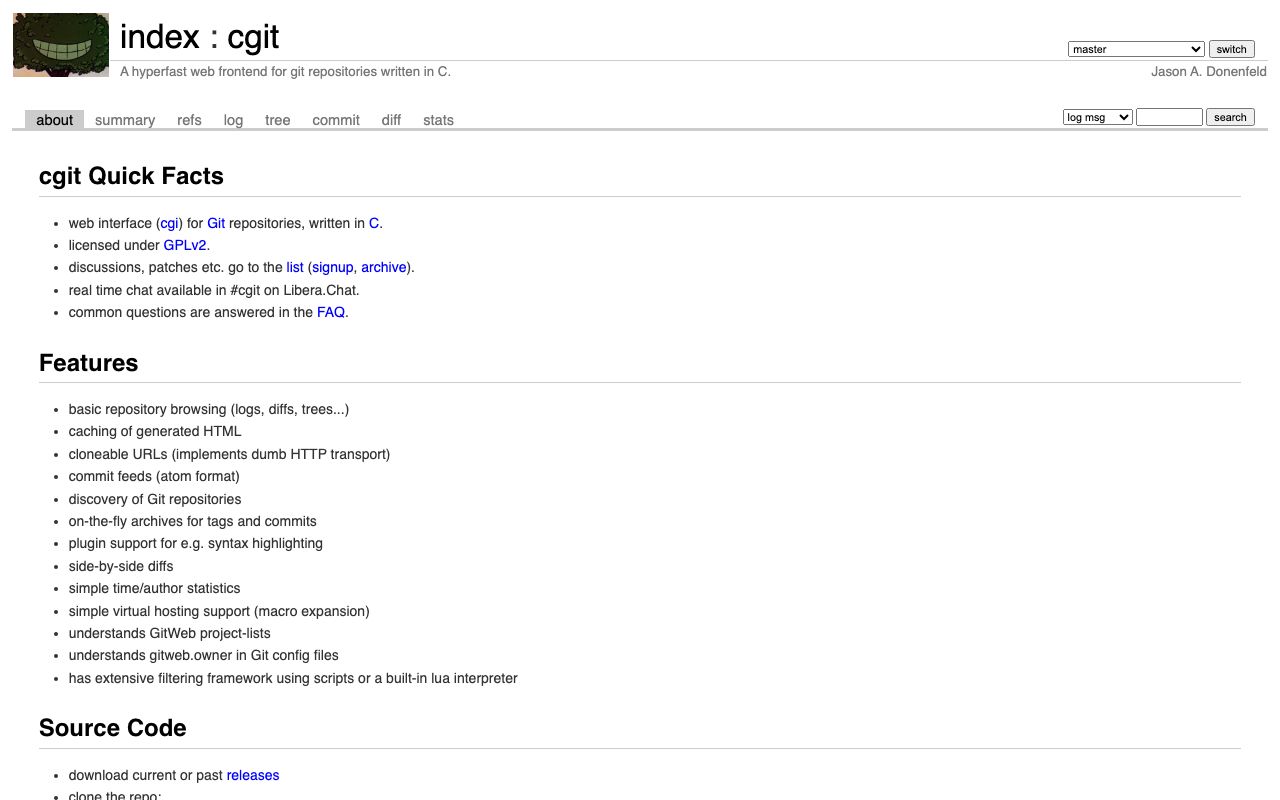
Task: Open the mailing list archive link
Action: coord(384,267)
